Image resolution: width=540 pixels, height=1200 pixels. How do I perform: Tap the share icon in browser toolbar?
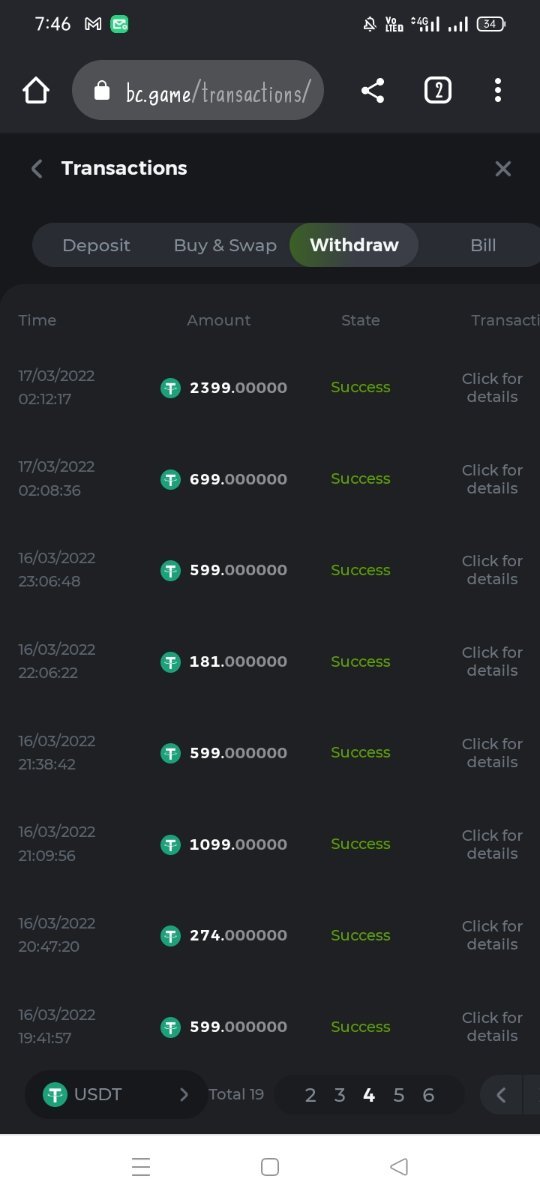pos(372,91)
